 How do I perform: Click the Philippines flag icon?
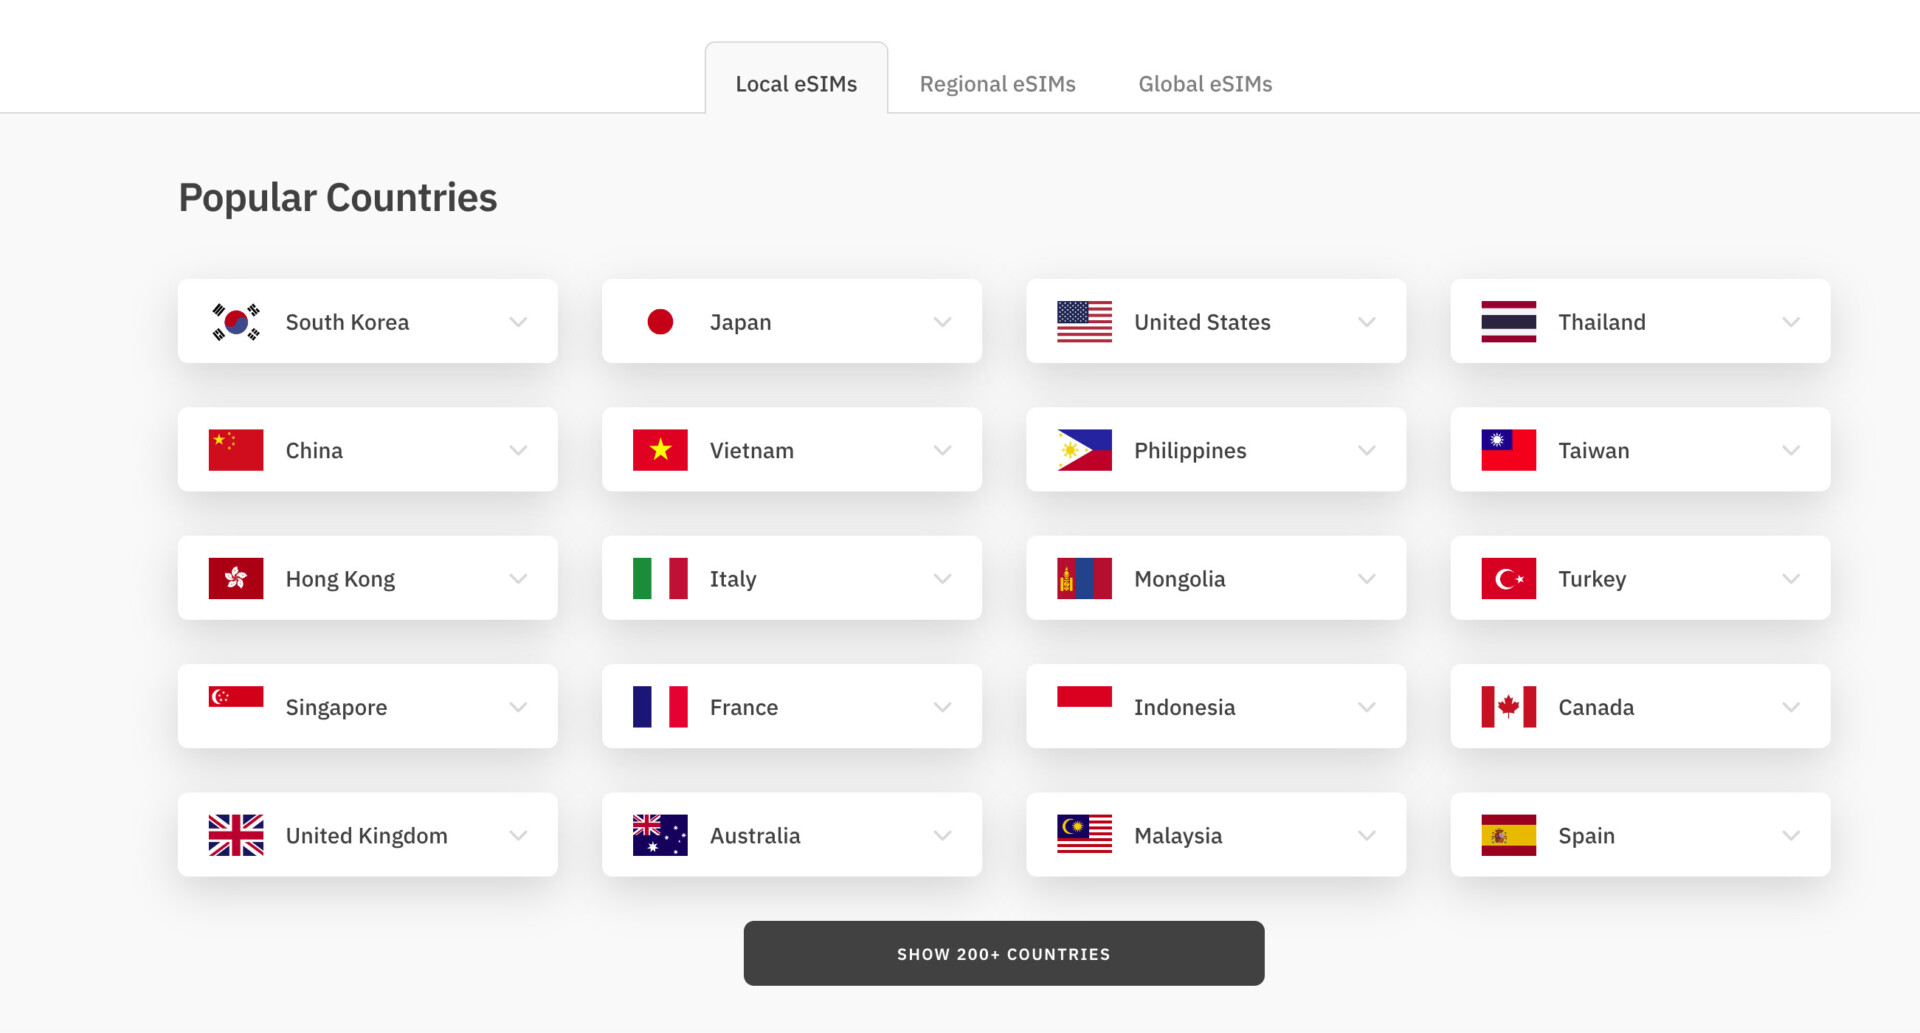click(1084, 450)
